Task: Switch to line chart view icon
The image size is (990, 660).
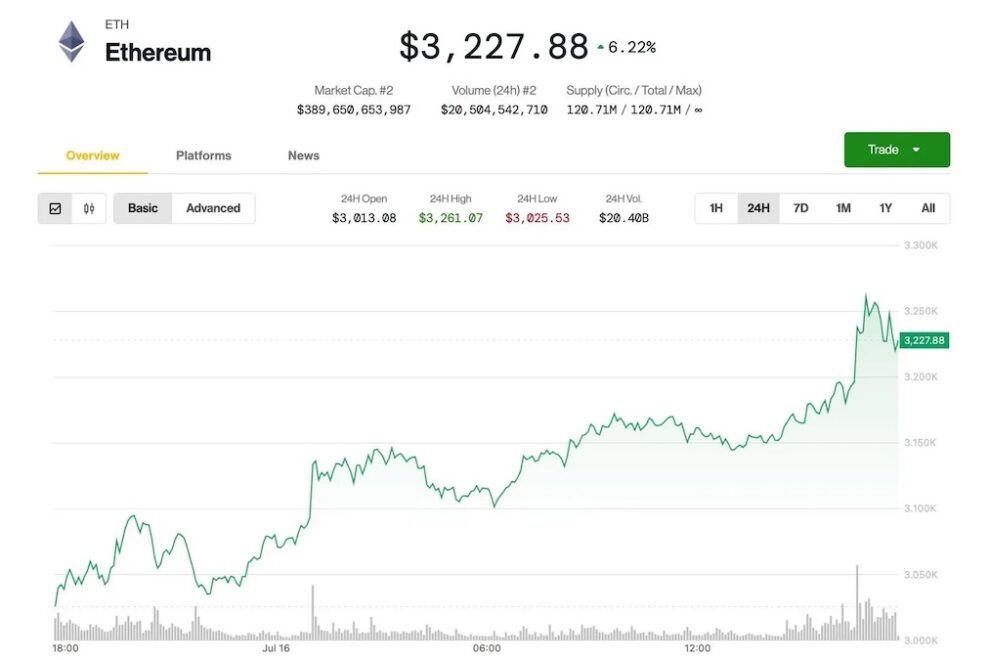Action: click(x=55, y=208)
